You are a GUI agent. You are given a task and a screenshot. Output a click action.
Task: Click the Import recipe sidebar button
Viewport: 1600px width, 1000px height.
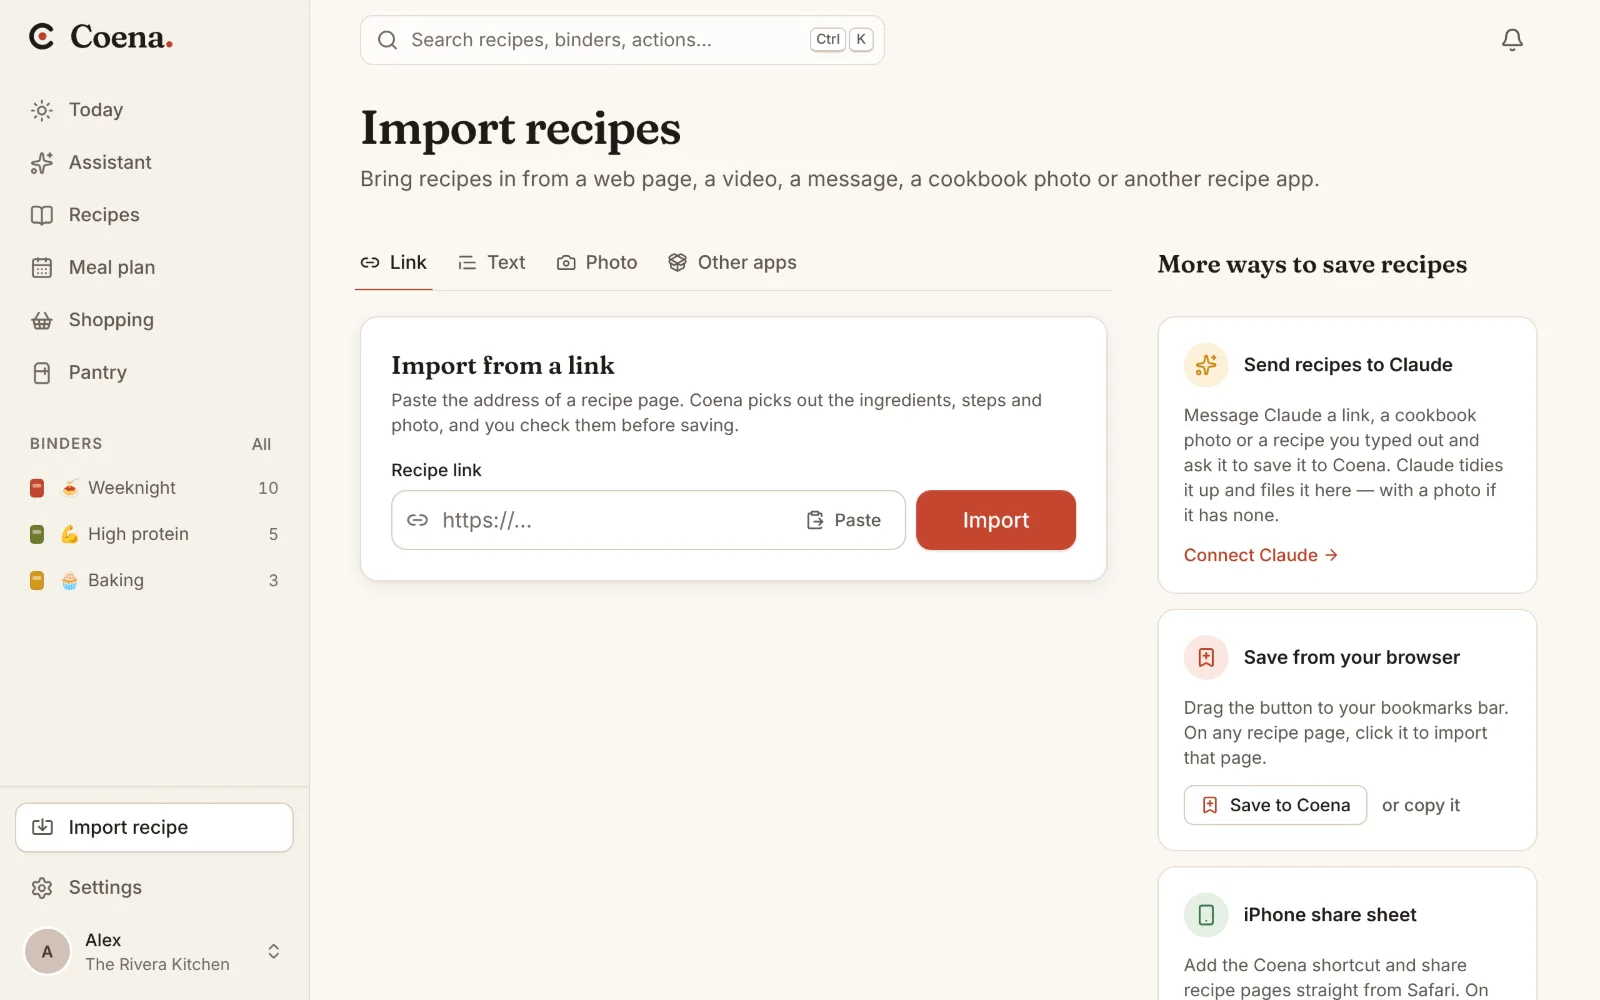coord(154,827)
